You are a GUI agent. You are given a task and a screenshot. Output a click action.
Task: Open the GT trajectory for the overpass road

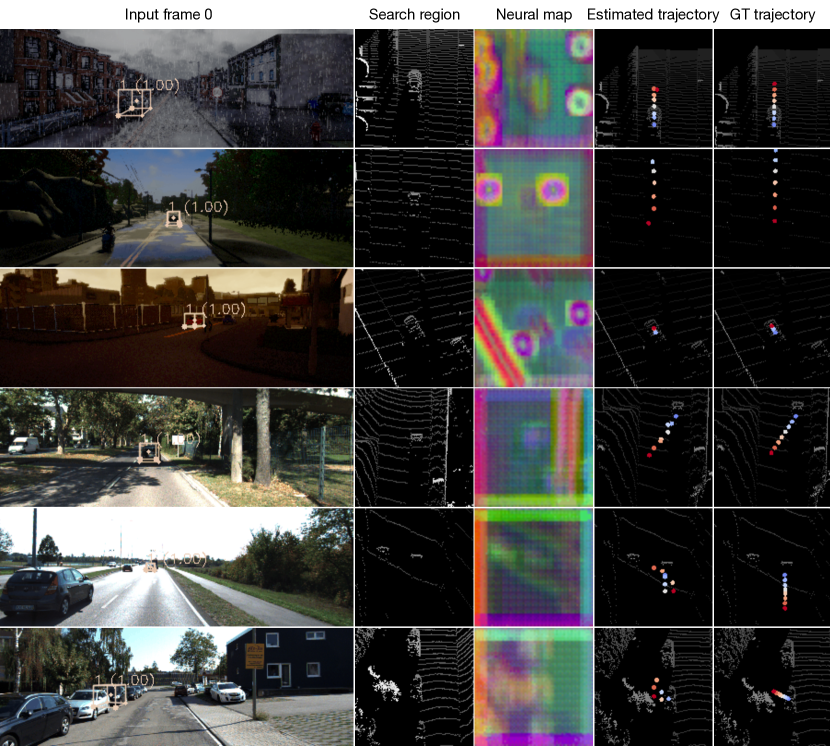(x=772, y=447)
